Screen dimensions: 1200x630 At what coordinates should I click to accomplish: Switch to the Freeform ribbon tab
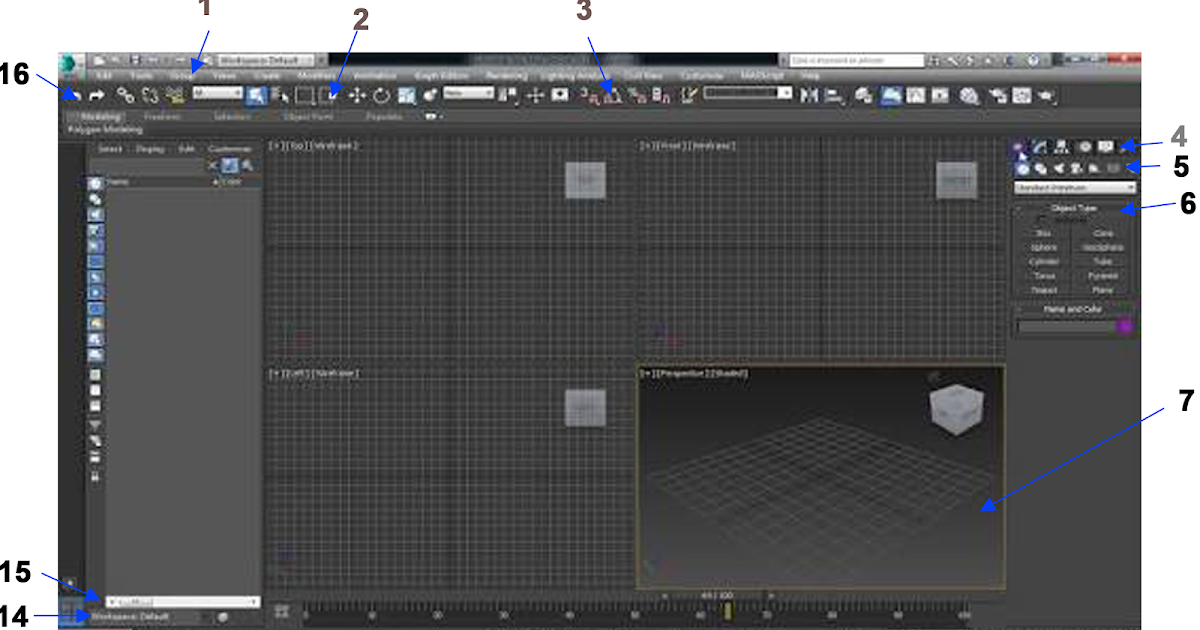[x=162, y=117]
